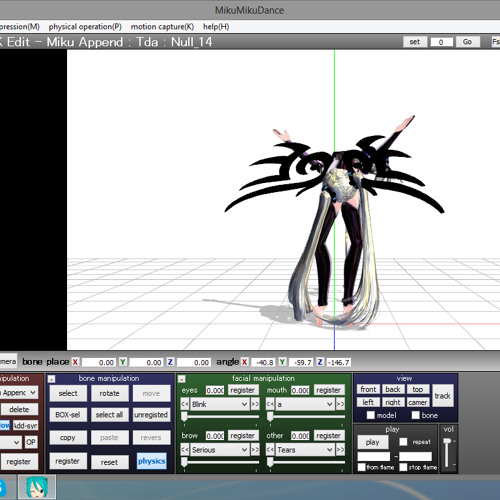Click the track view button
500x500 pixels.
pyautogui.click(x=443, y=396)
